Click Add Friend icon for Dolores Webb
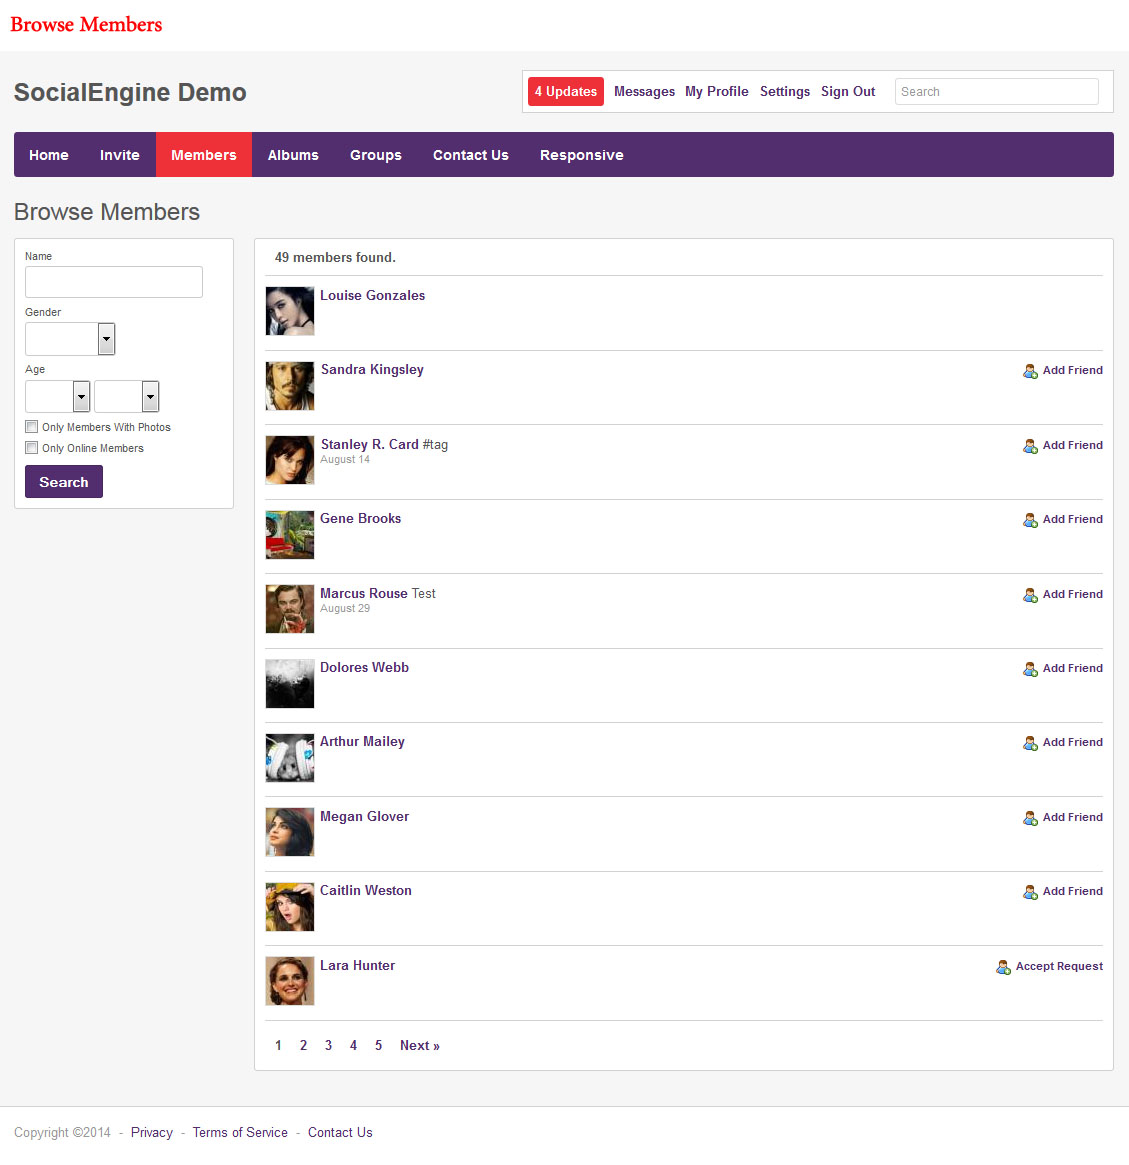This screenshot has height=1165, width=1129. 1030,669
